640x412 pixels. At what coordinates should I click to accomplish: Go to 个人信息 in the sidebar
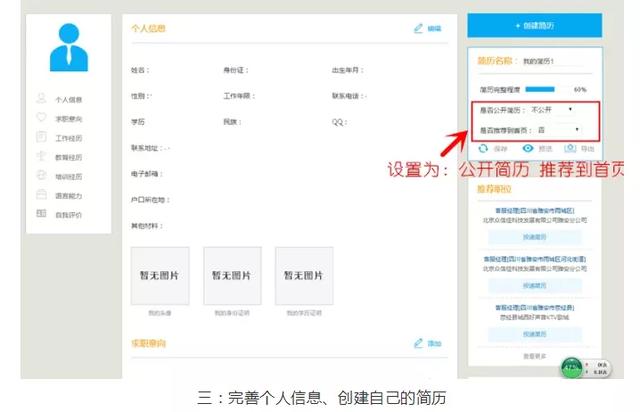pyautogui.click(x=68, y=100)
